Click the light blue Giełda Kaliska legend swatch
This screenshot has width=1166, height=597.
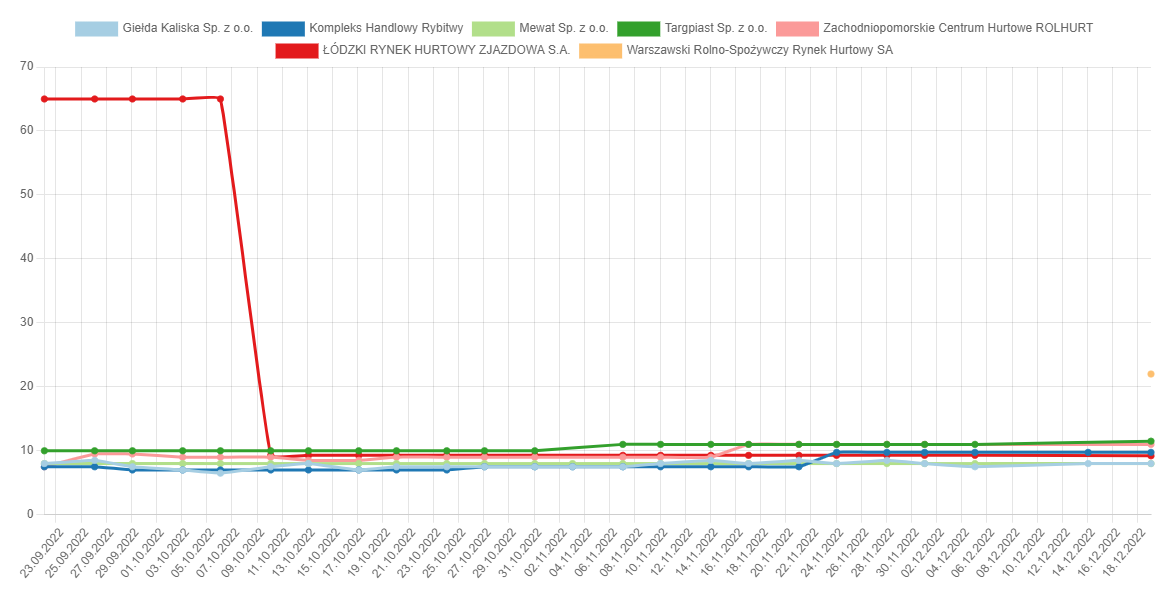[x=95, y=28]
